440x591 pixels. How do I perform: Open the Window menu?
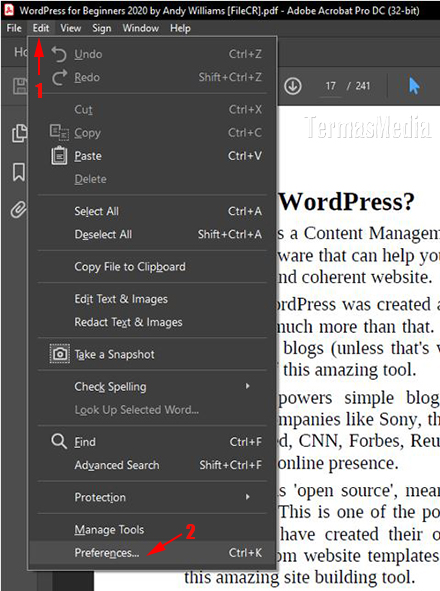(141, 28)
